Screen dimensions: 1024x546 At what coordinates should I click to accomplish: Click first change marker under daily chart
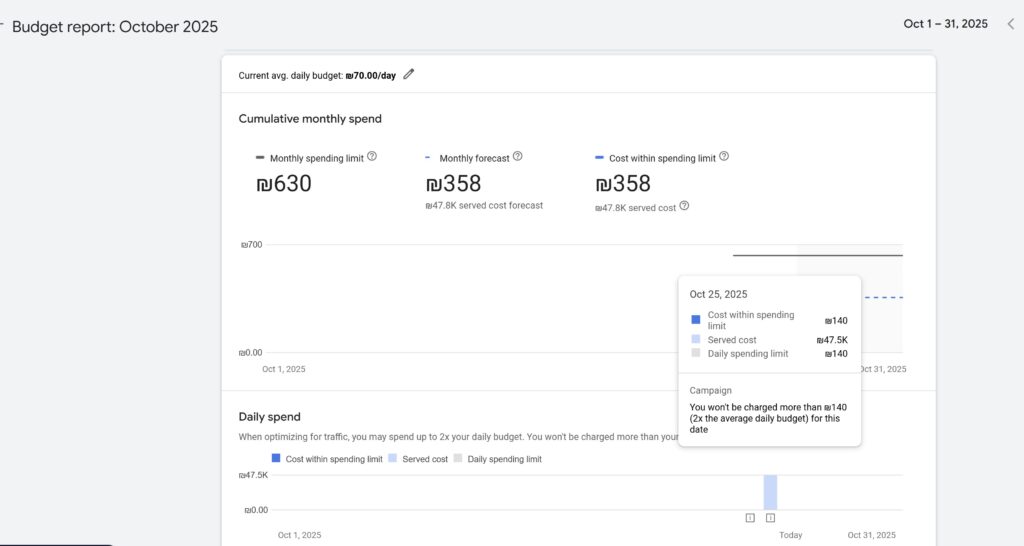click(750, 517)
